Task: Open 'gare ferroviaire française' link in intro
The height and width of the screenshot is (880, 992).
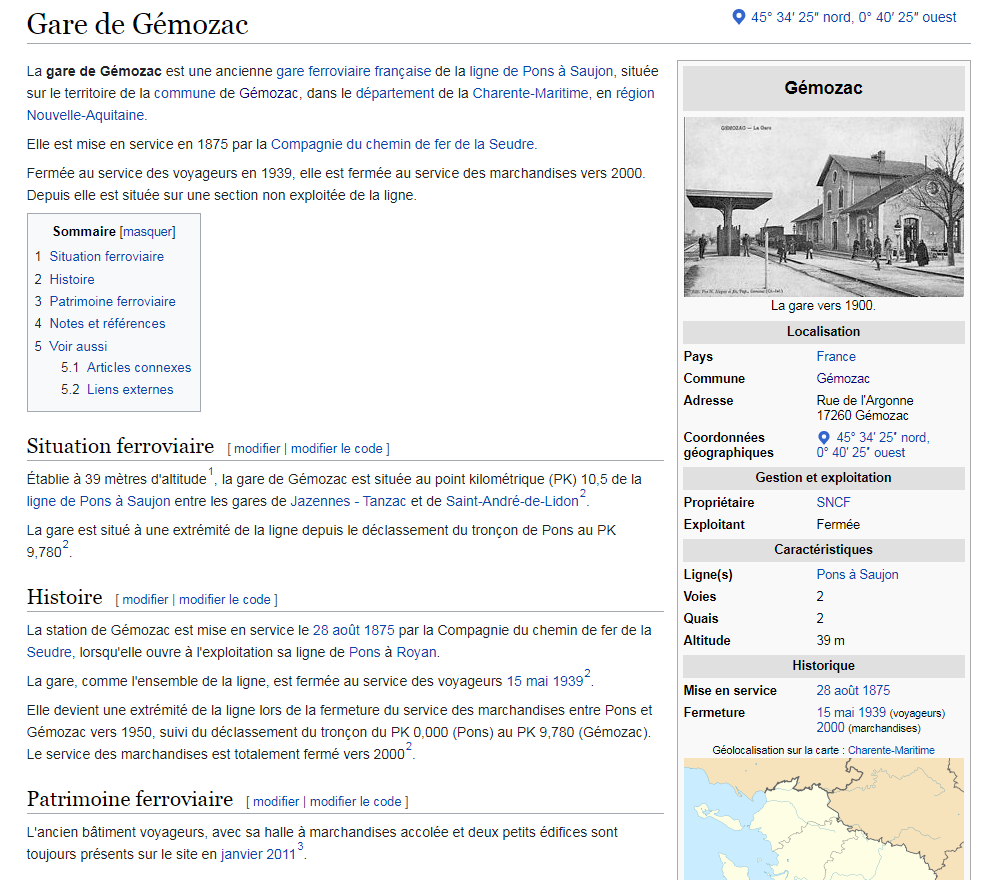Action: 354,71
